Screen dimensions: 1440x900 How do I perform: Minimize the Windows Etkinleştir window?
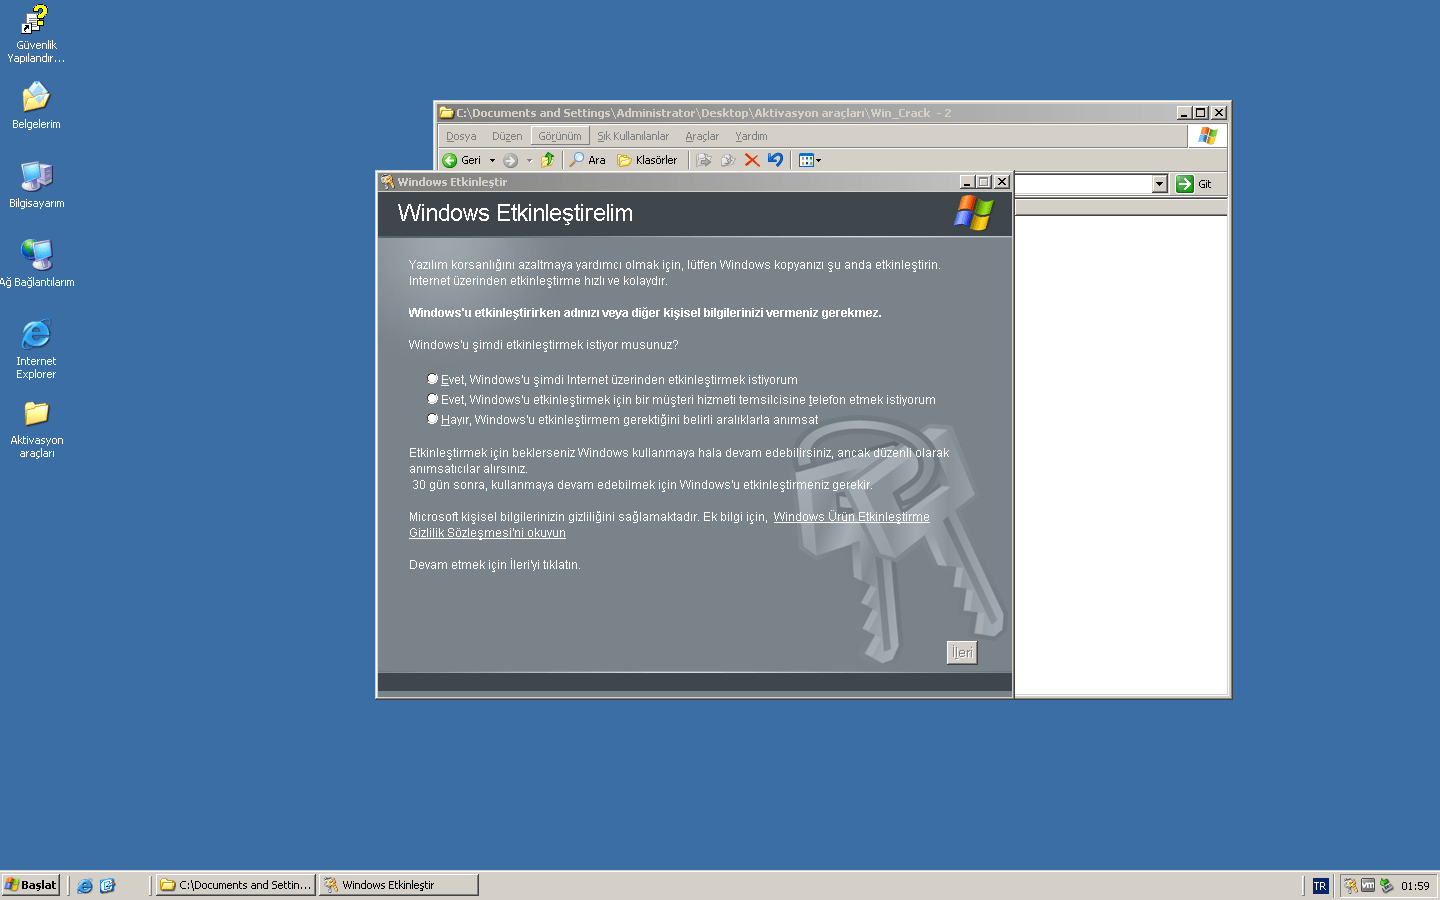coord(967,182)
